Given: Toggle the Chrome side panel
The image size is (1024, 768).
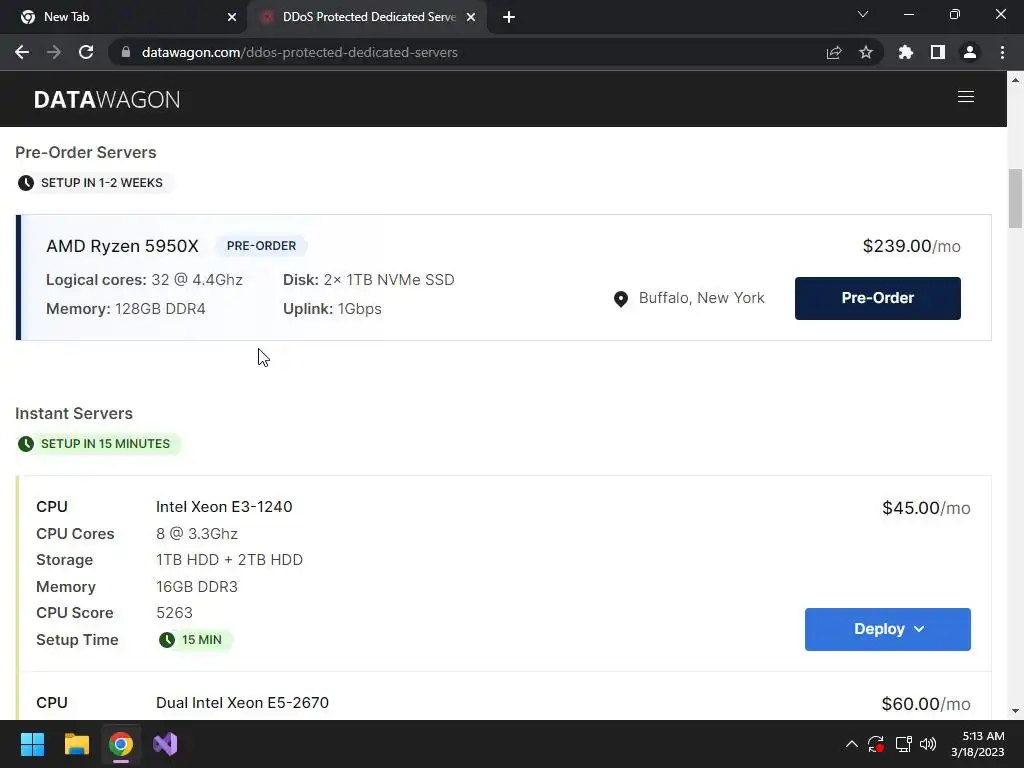Looking at the screenshot, I should (938, 52).
